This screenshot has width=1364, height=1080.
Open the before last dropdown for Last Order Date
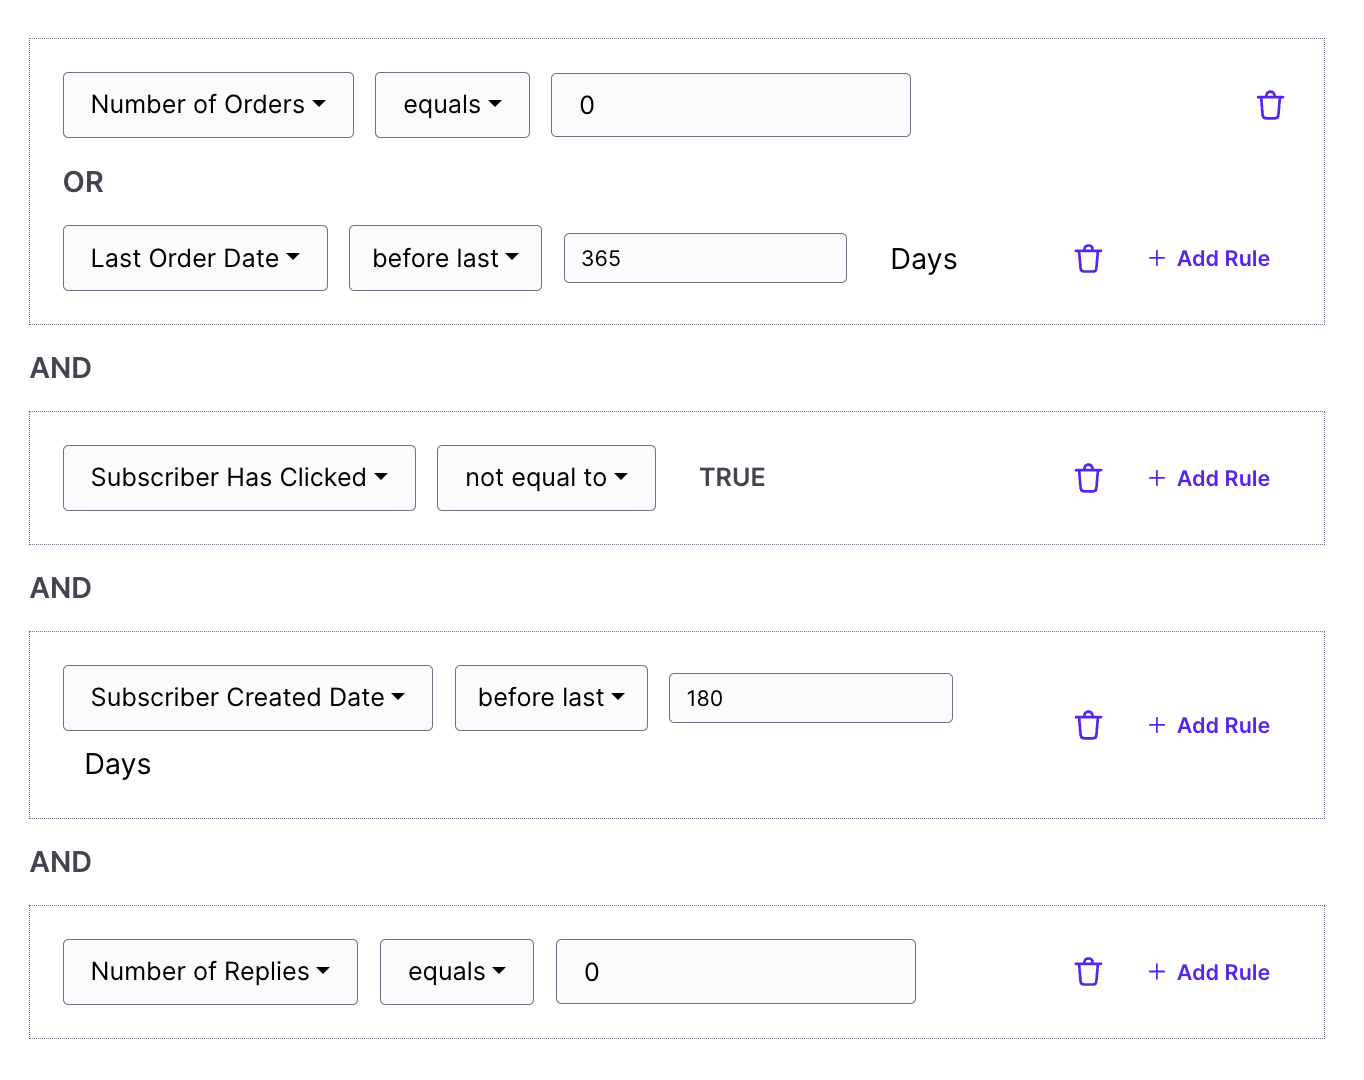point(444,258)
